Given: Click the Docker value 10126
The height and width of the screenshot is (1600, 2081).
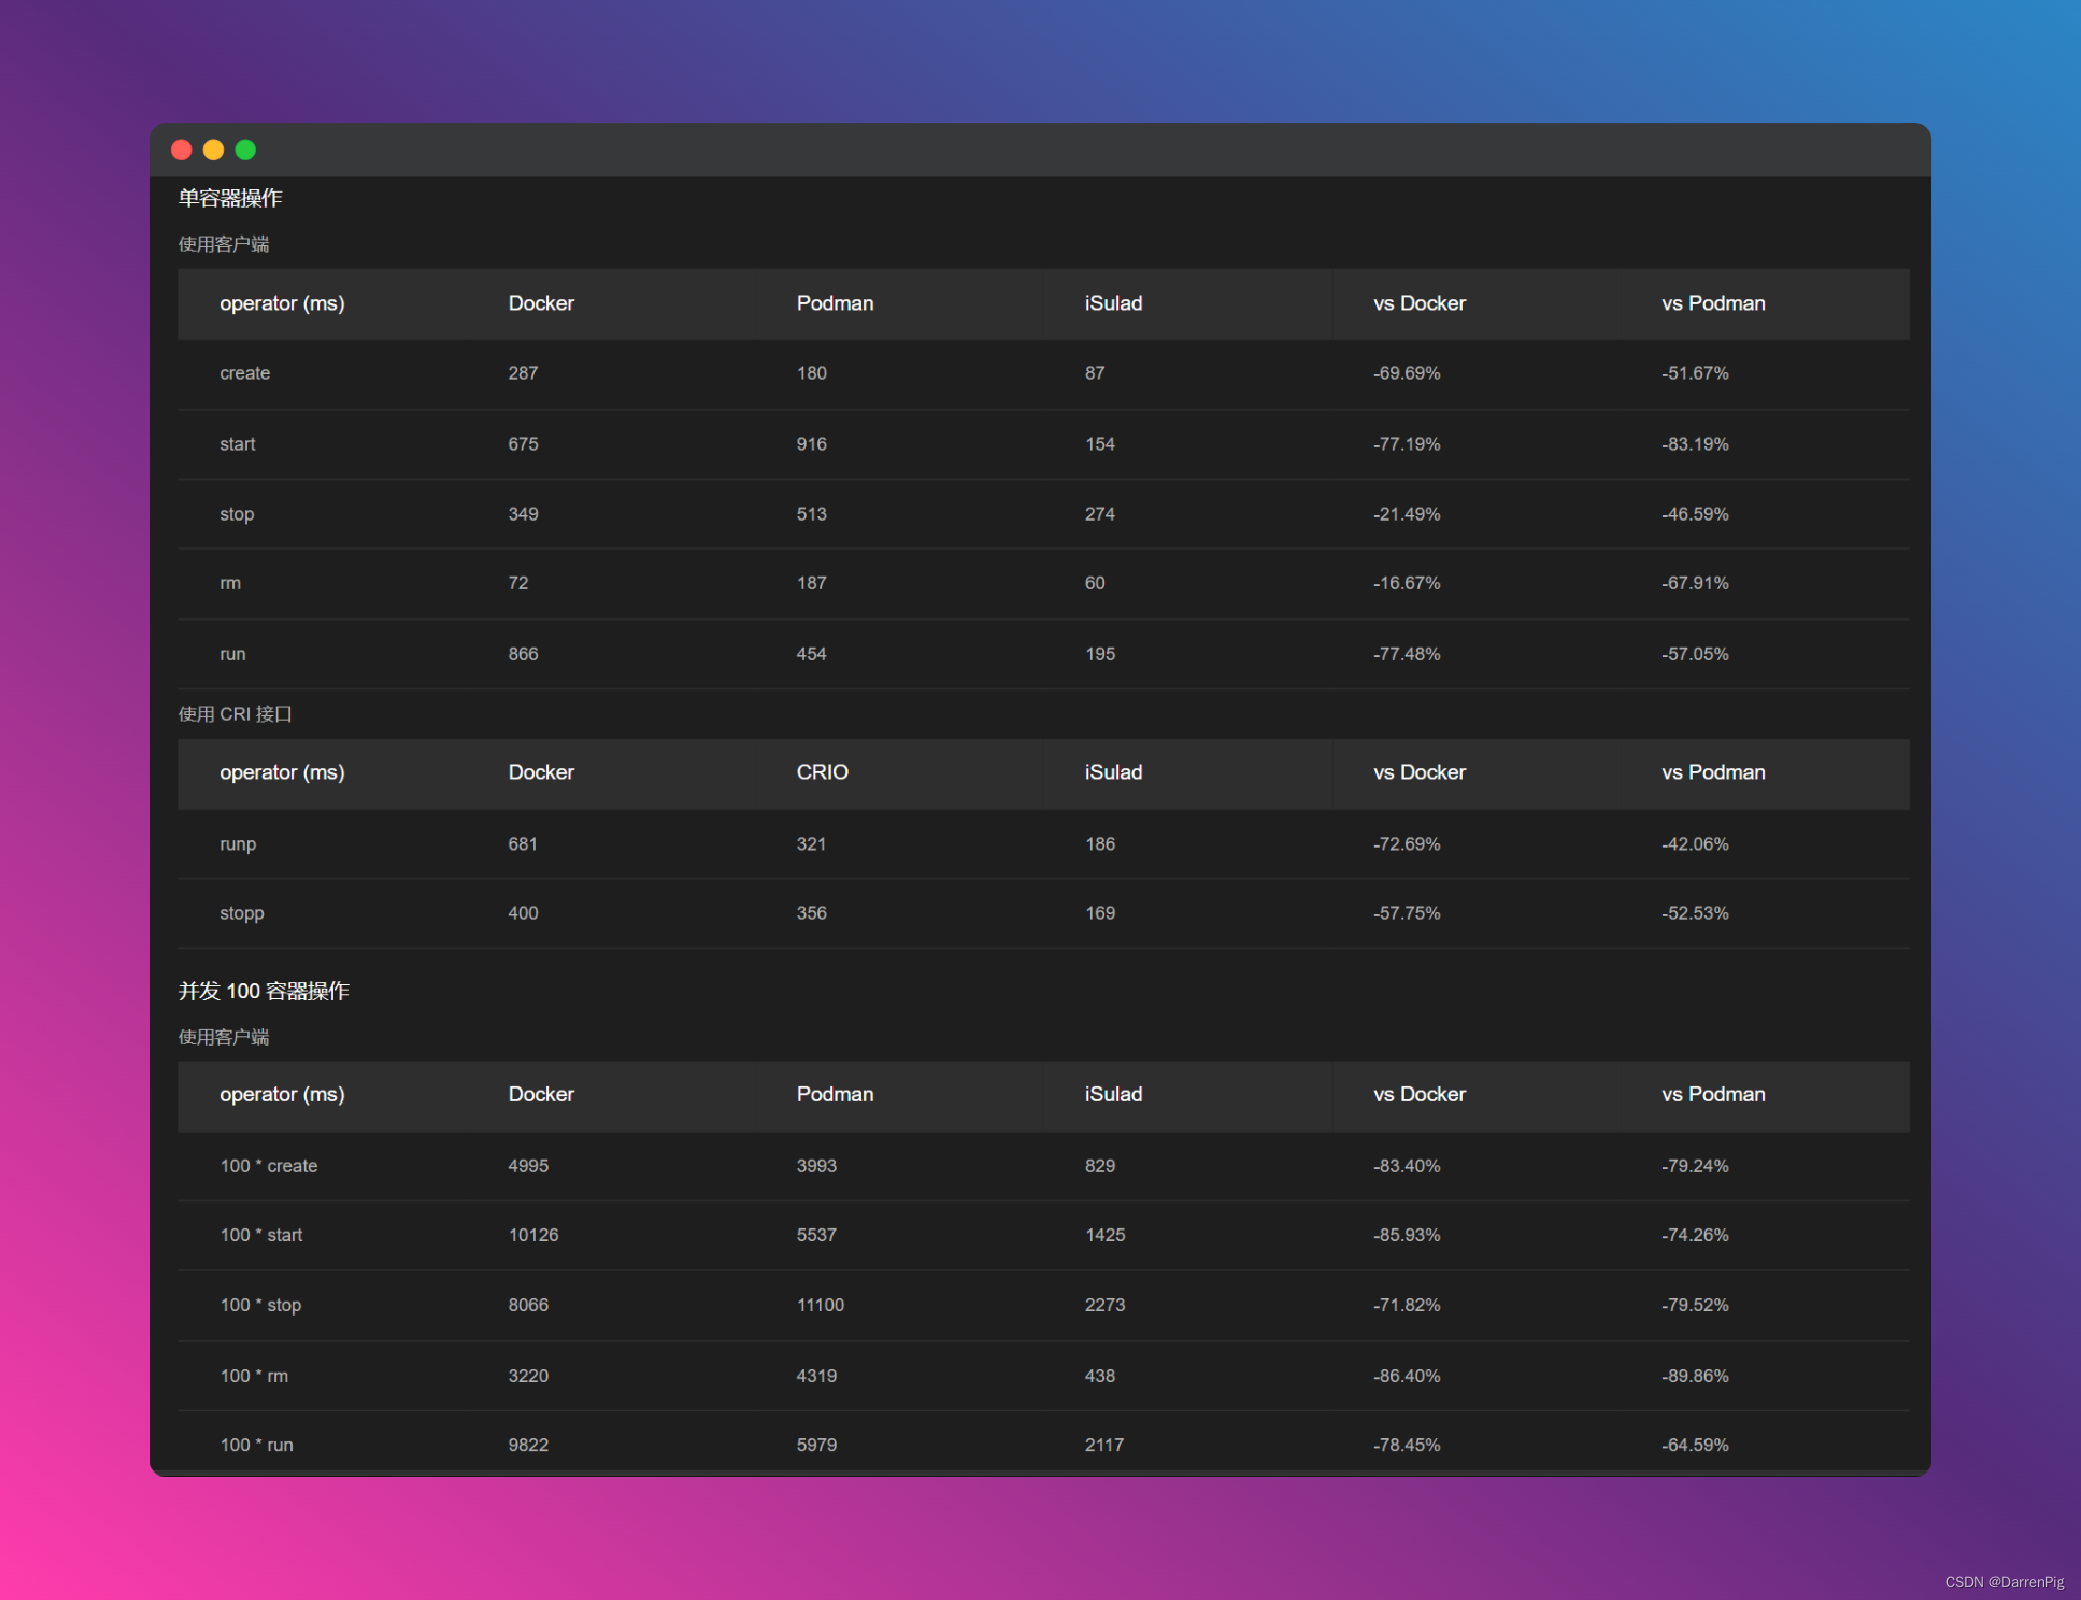Looking at the screenshot, I should coord(533,1235).
